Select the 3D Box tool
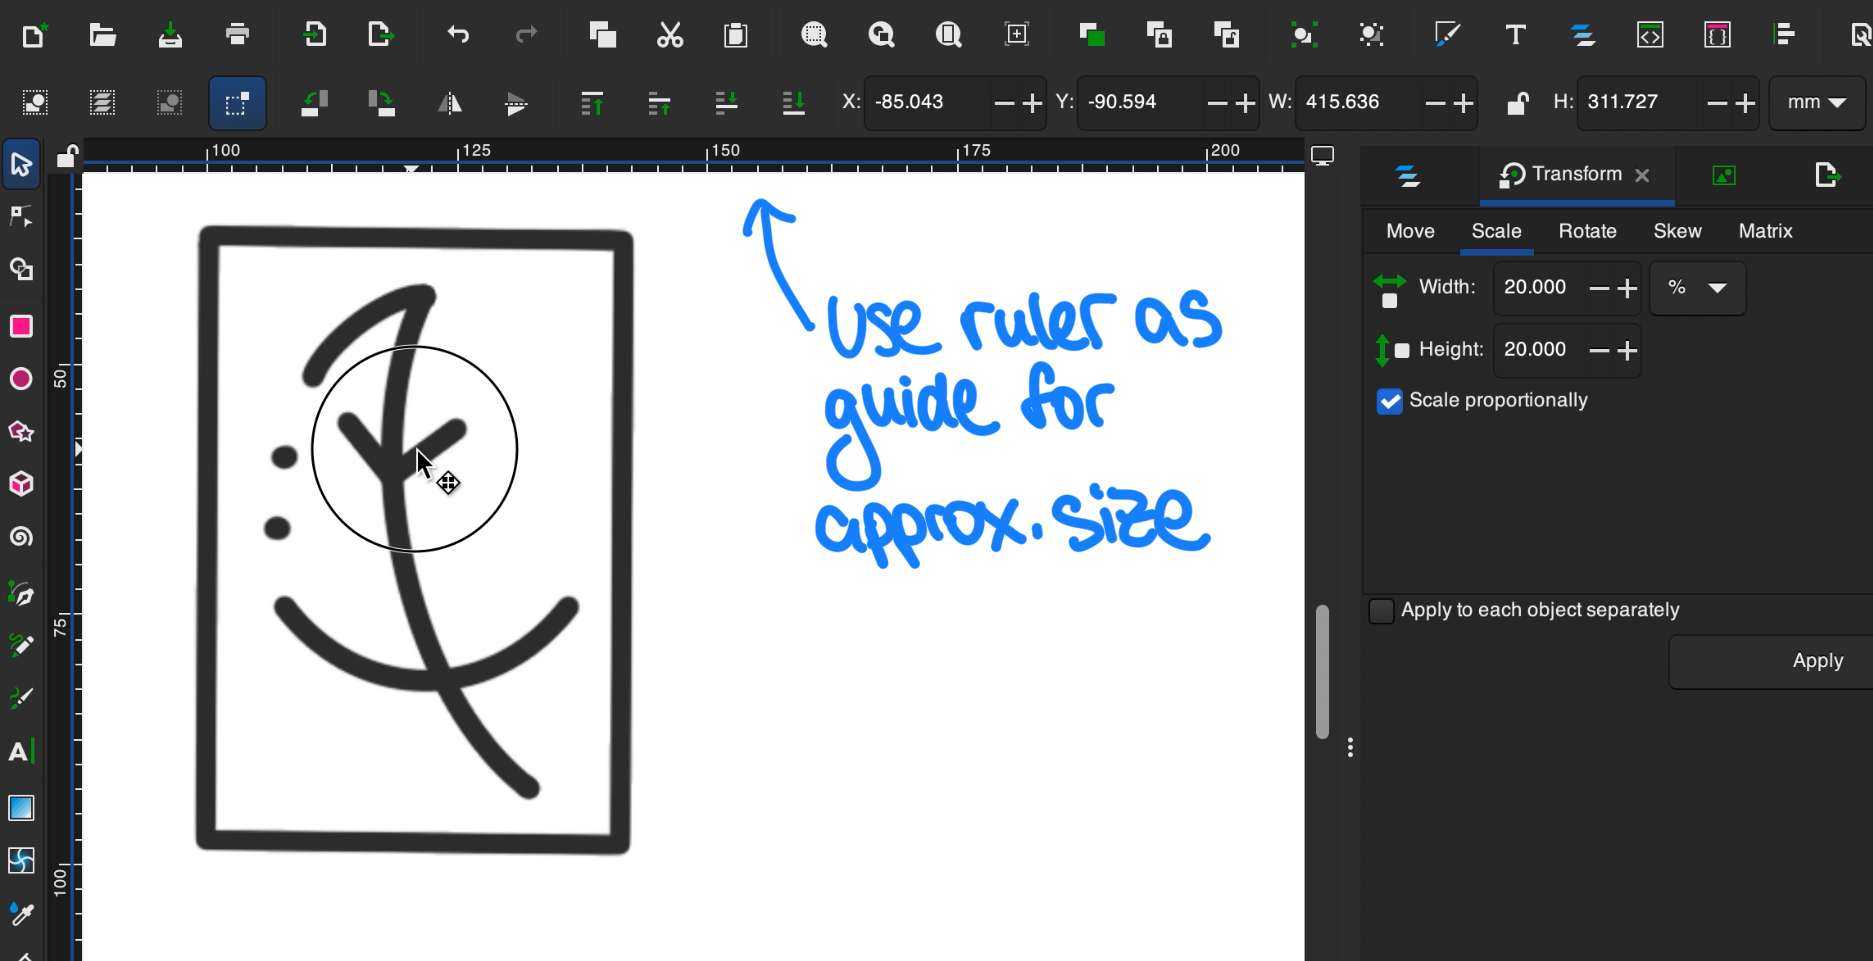The height and width of the screenshot is (961, 1873). point(21,484)
